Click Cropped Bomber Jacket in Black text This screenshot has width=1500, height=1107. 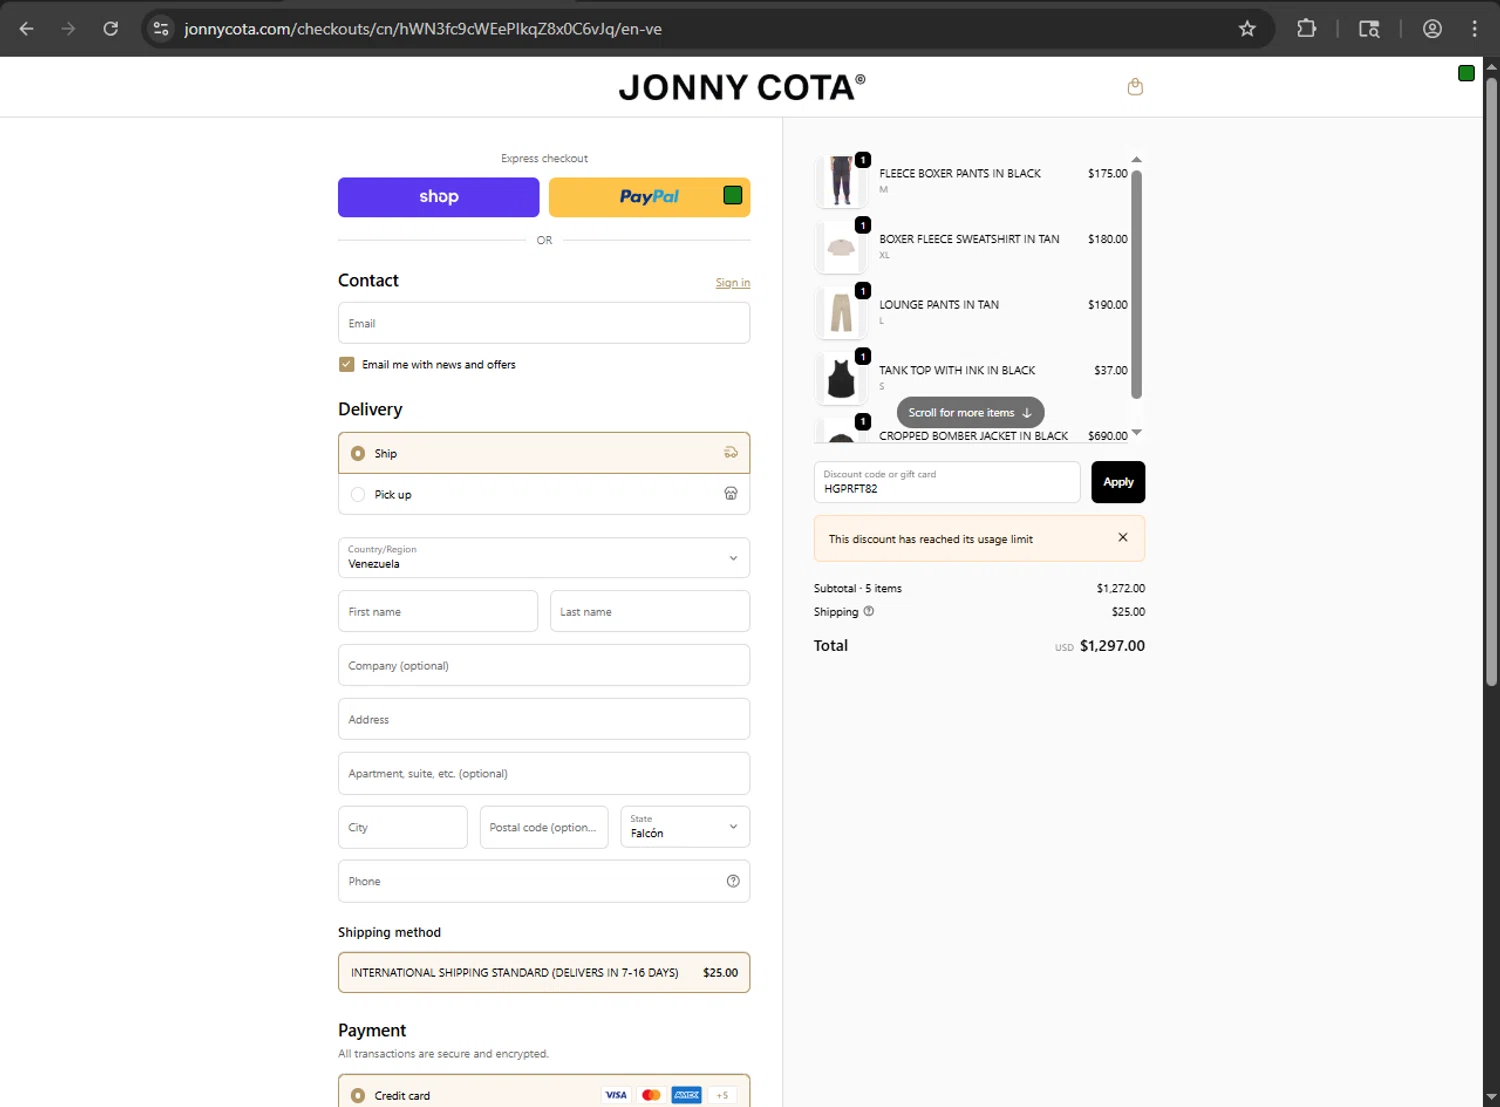point(974,436)
